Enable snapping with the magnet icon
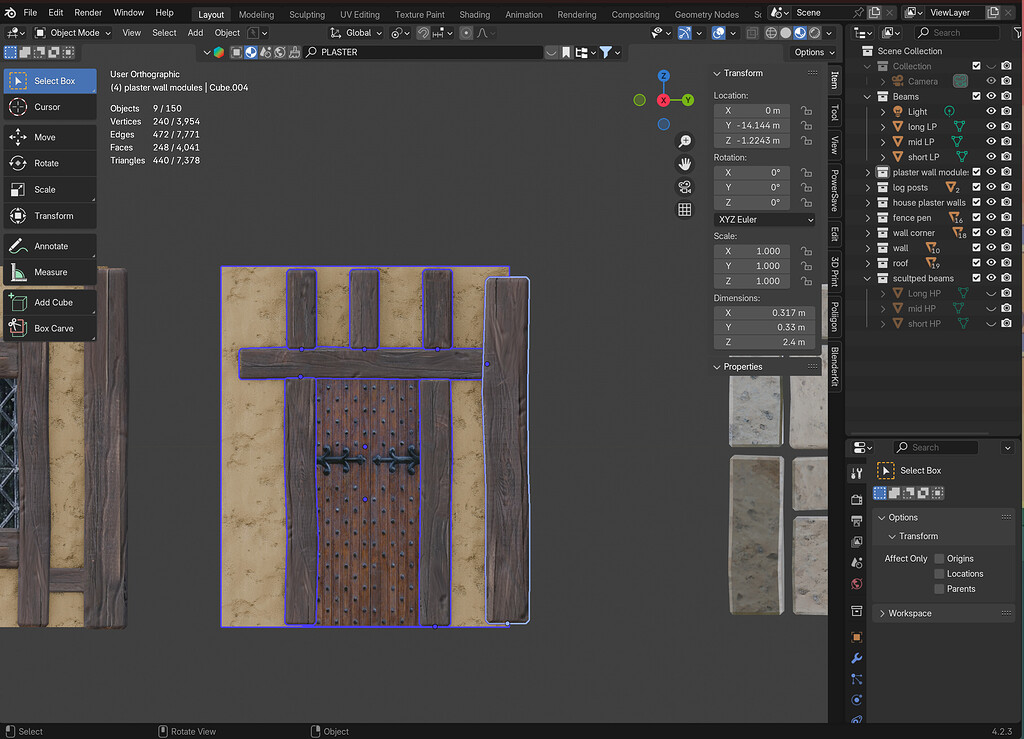The height and width of the screenshot is (739, 1024). click(x=425, y=32)
